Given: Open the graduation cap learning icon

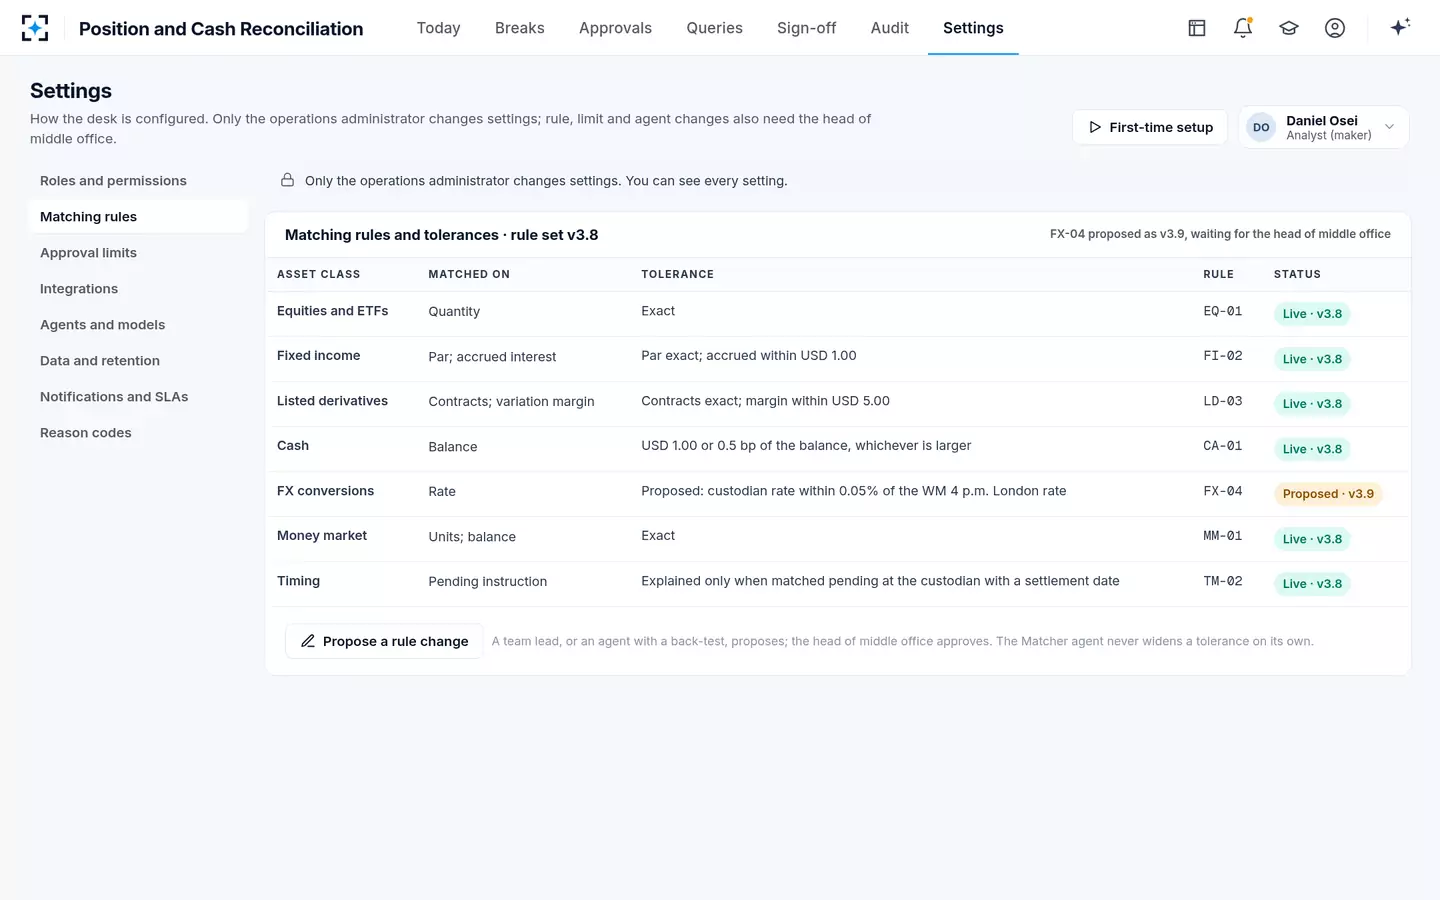Looking at the screenshot, I should [1289, 28].
